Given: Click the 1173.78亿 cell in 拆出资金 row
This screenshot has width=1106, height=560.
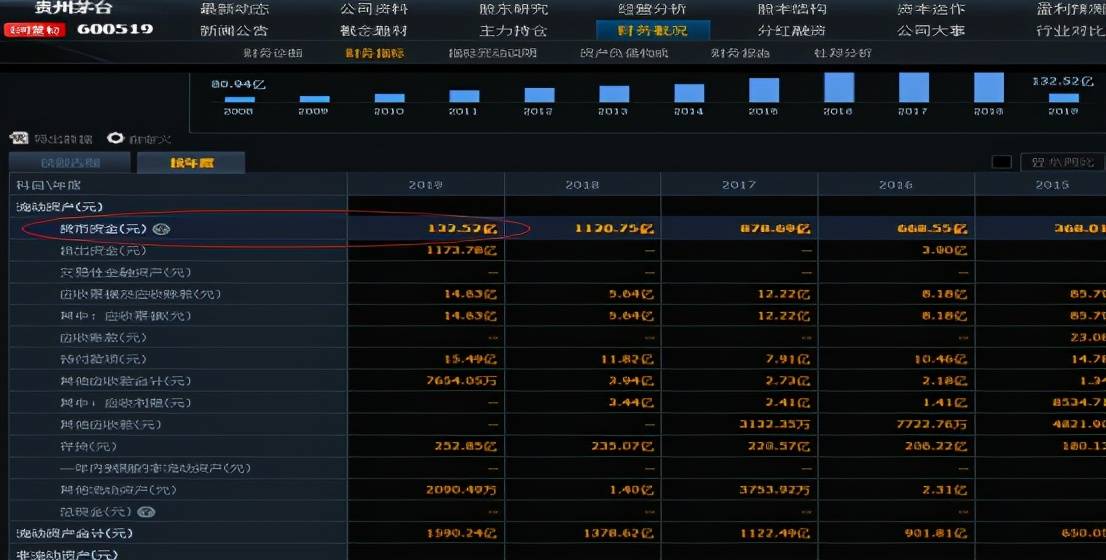Looking at the screenshot, I should click(x=462, y=250).
